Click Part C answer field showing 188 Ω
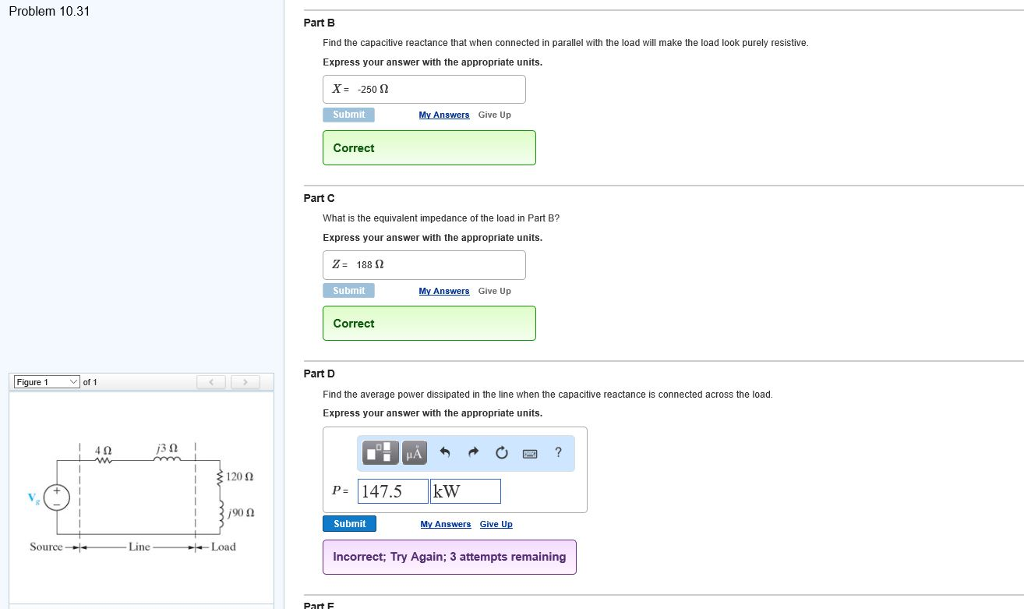 click(x=424, y=265)
